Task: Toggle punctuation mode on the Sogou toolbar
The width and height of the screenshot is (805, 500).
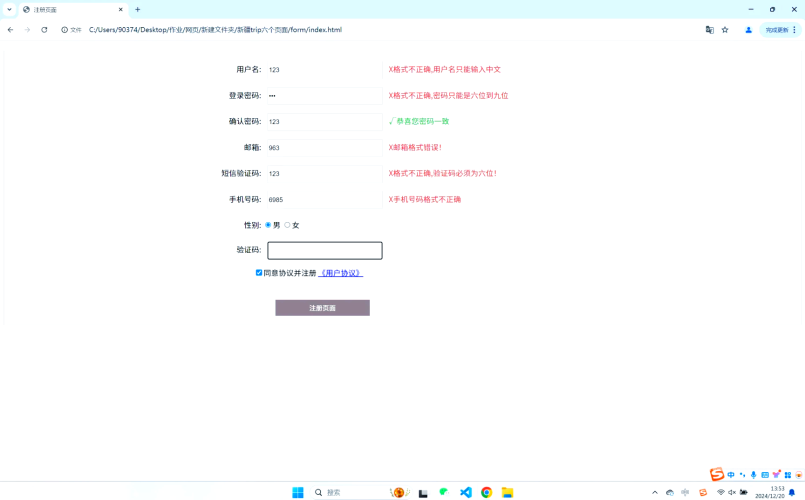Action: [x=742, y=475]
